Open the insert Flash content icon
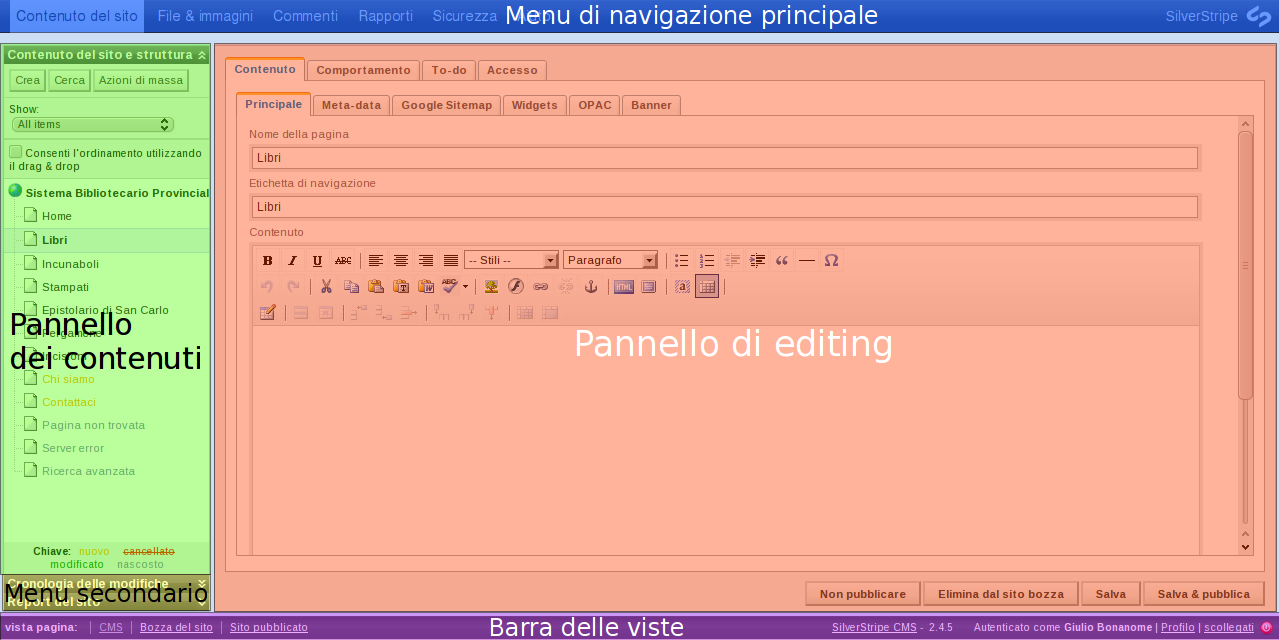Screen dimensions: 1279x640 [516, 286]
